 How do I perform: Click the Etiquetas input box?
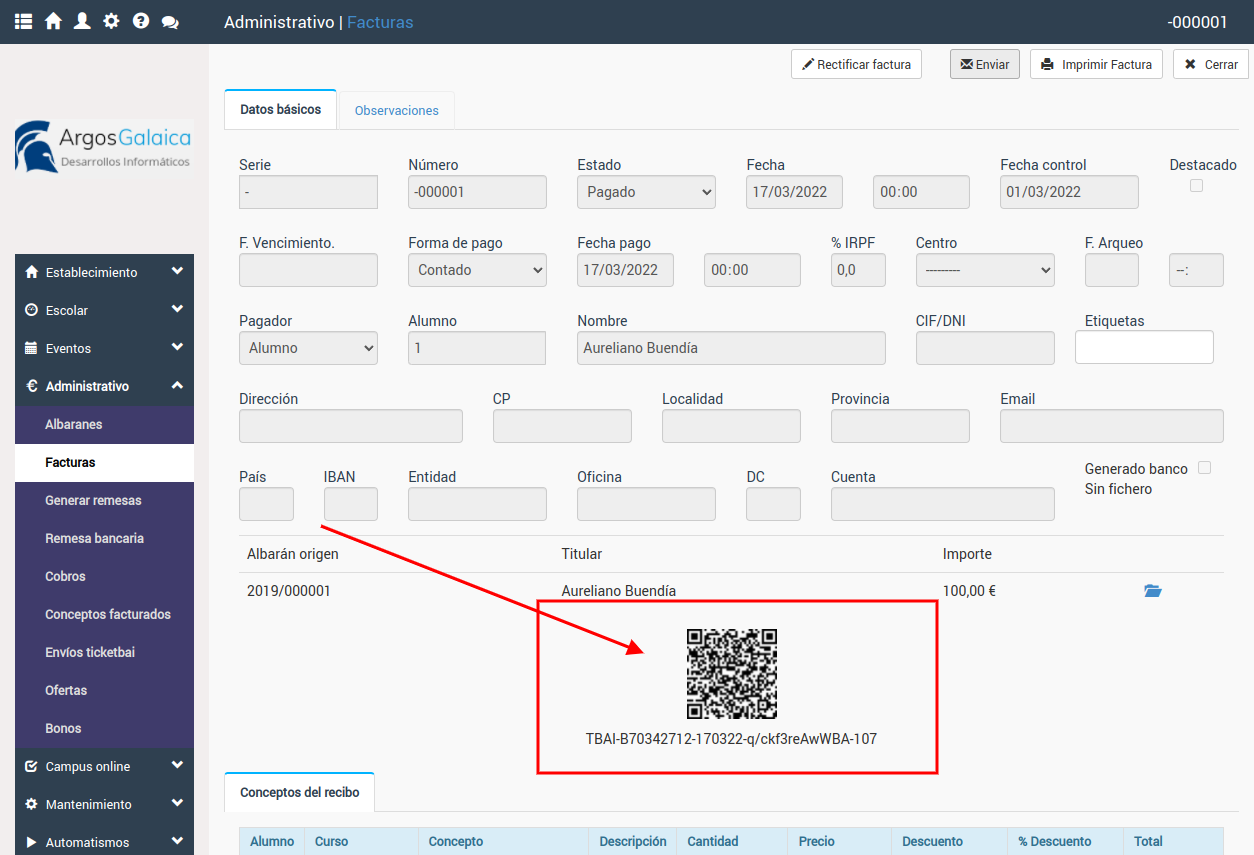tap(1144, 347)
